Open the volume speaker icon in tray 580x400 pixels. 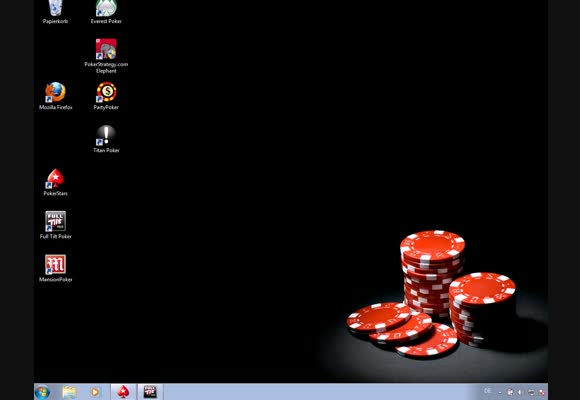[x=520, y=392]
